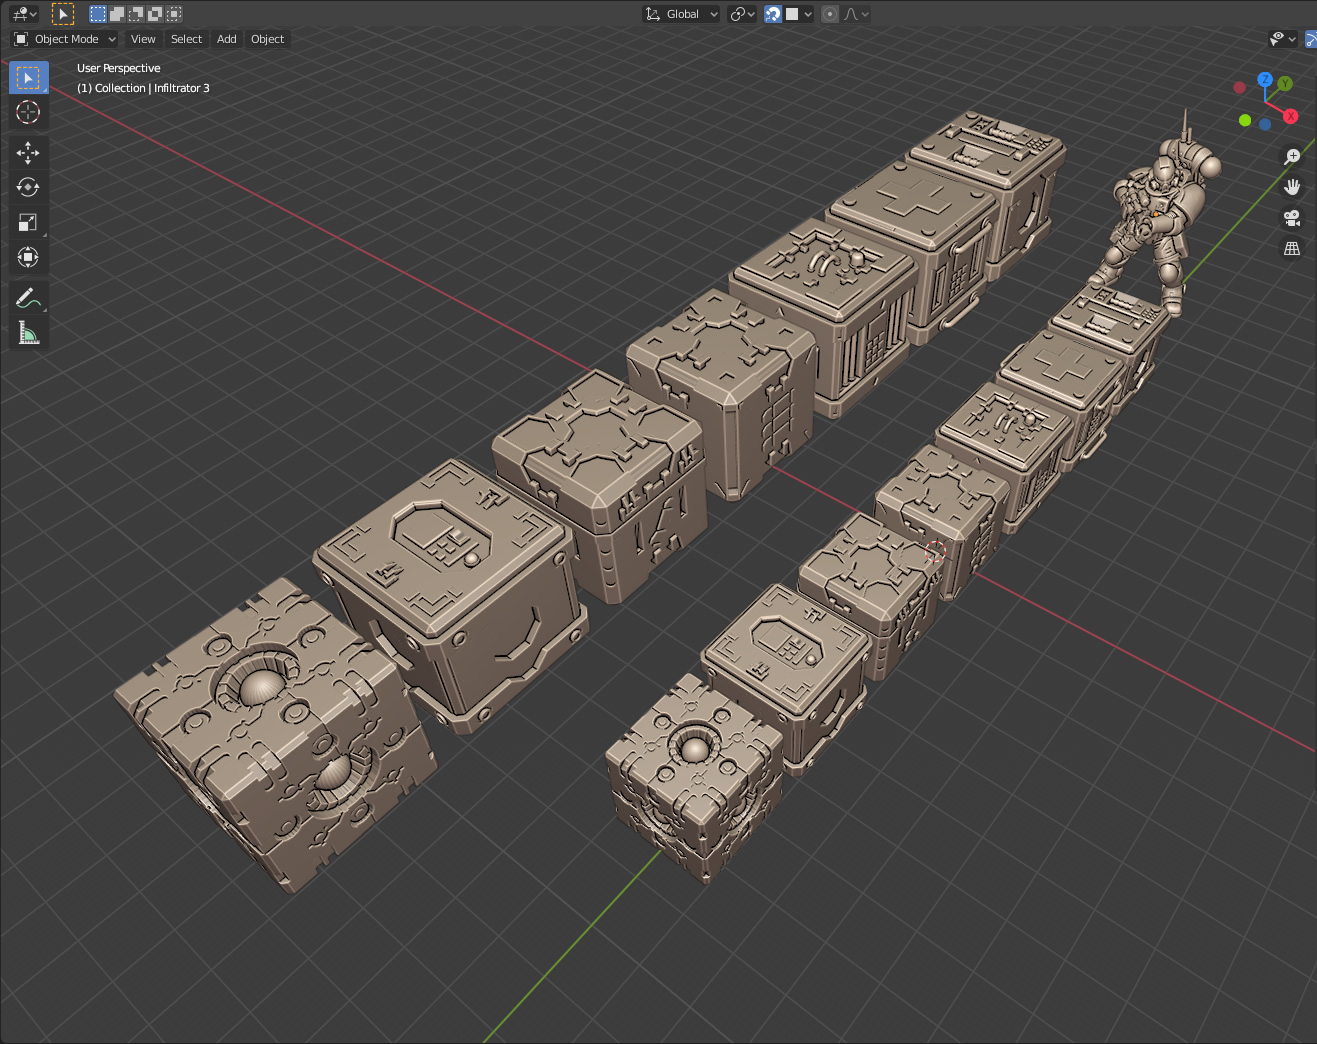The height and width of the screenshot is (1044, 1317).
Task: Choose the Scale tool
Action: click(x=28, y=222)
